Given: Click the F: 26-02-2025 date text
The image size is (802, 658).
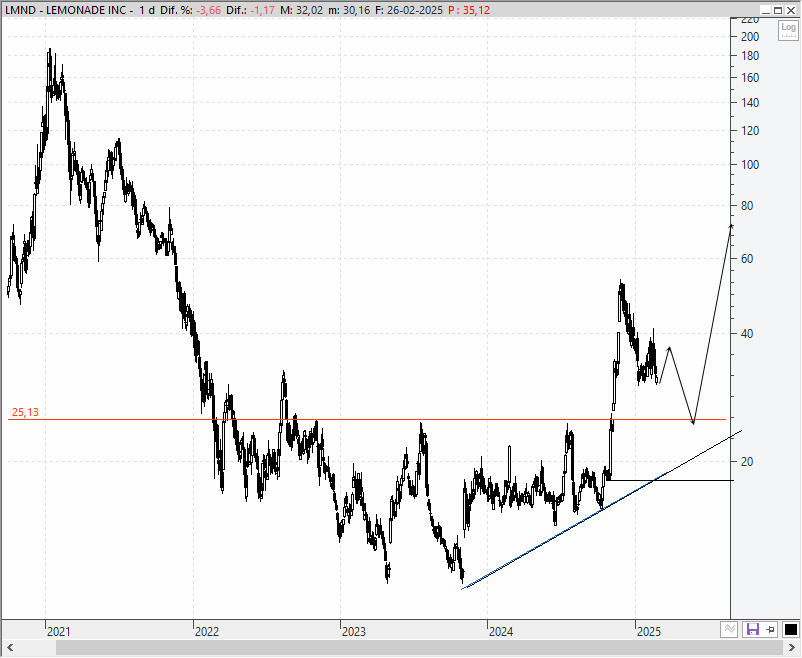Looking at the screenshot, I should pos(409,10).
